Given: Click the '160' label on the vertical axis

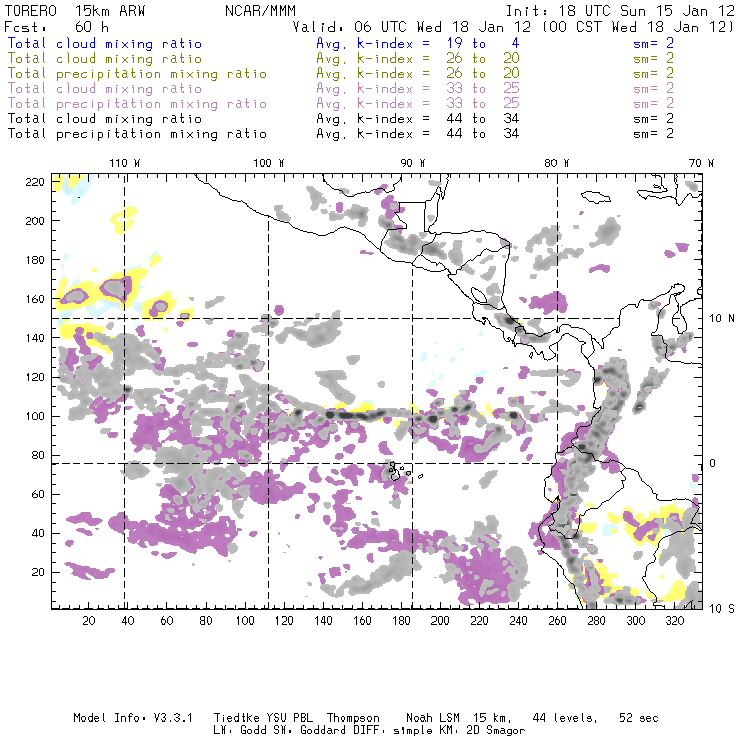Looking at the screenshot, I should click(35, 299).
